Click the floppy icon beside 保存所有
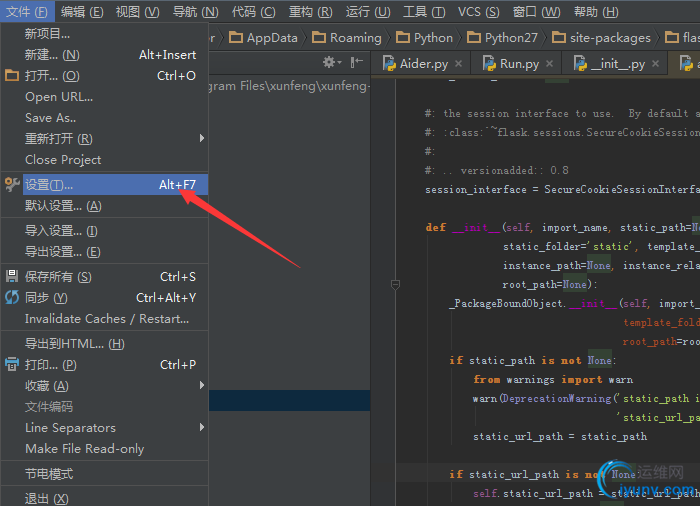700x506 pixels. [12, 276]
